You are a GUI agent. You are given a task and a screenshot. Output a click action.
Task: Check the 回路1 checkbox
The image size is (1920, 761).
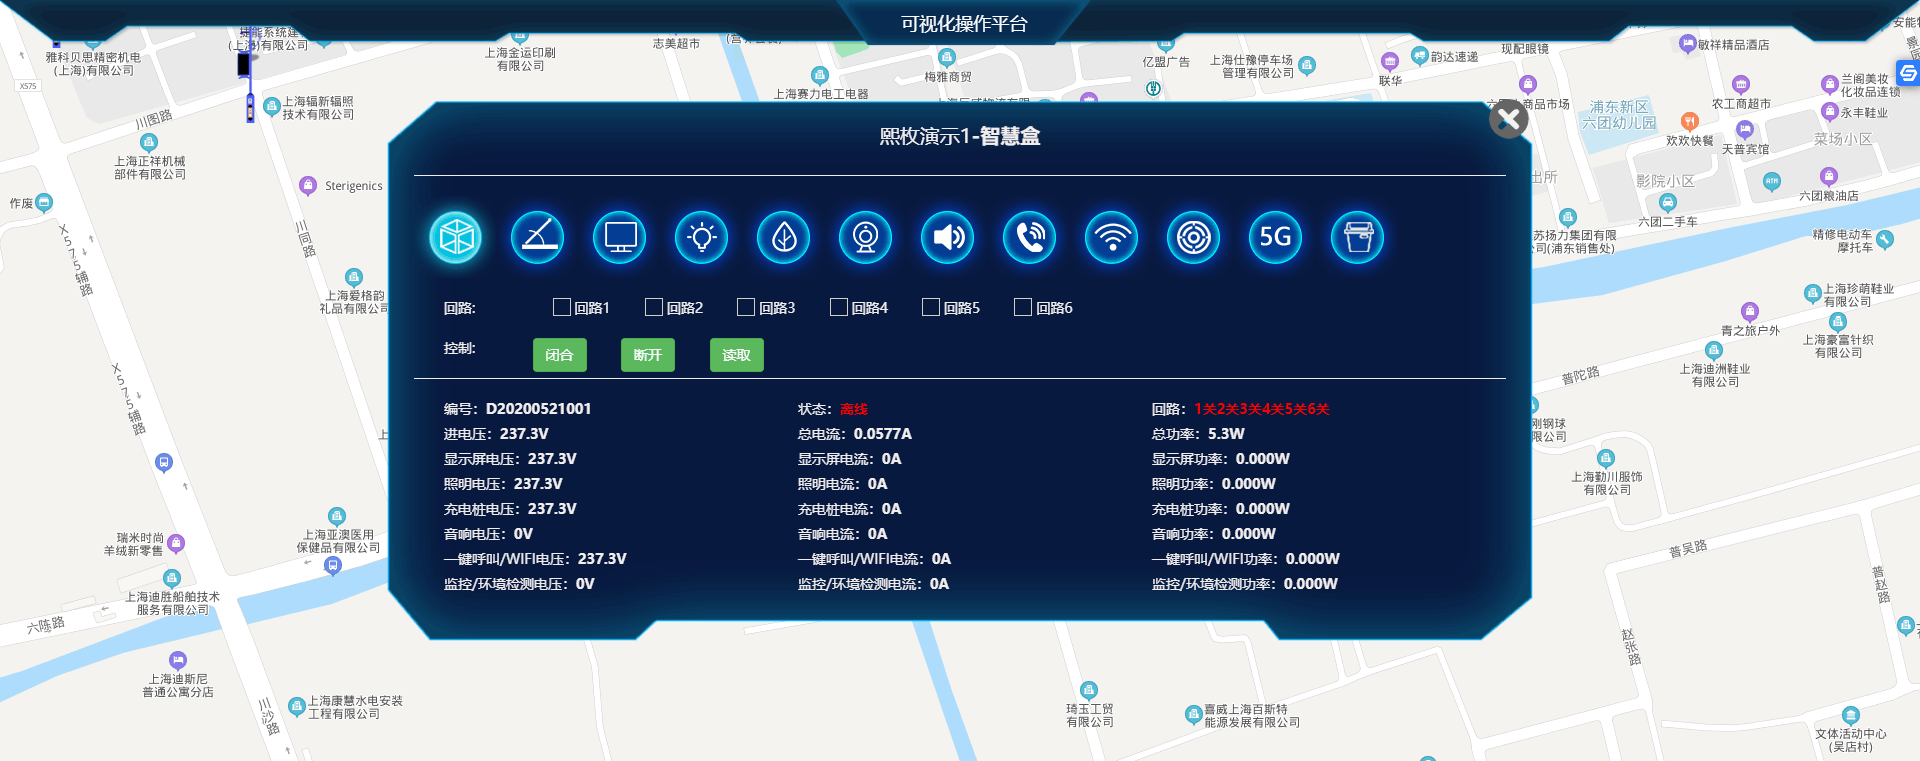tap(562, 308)
